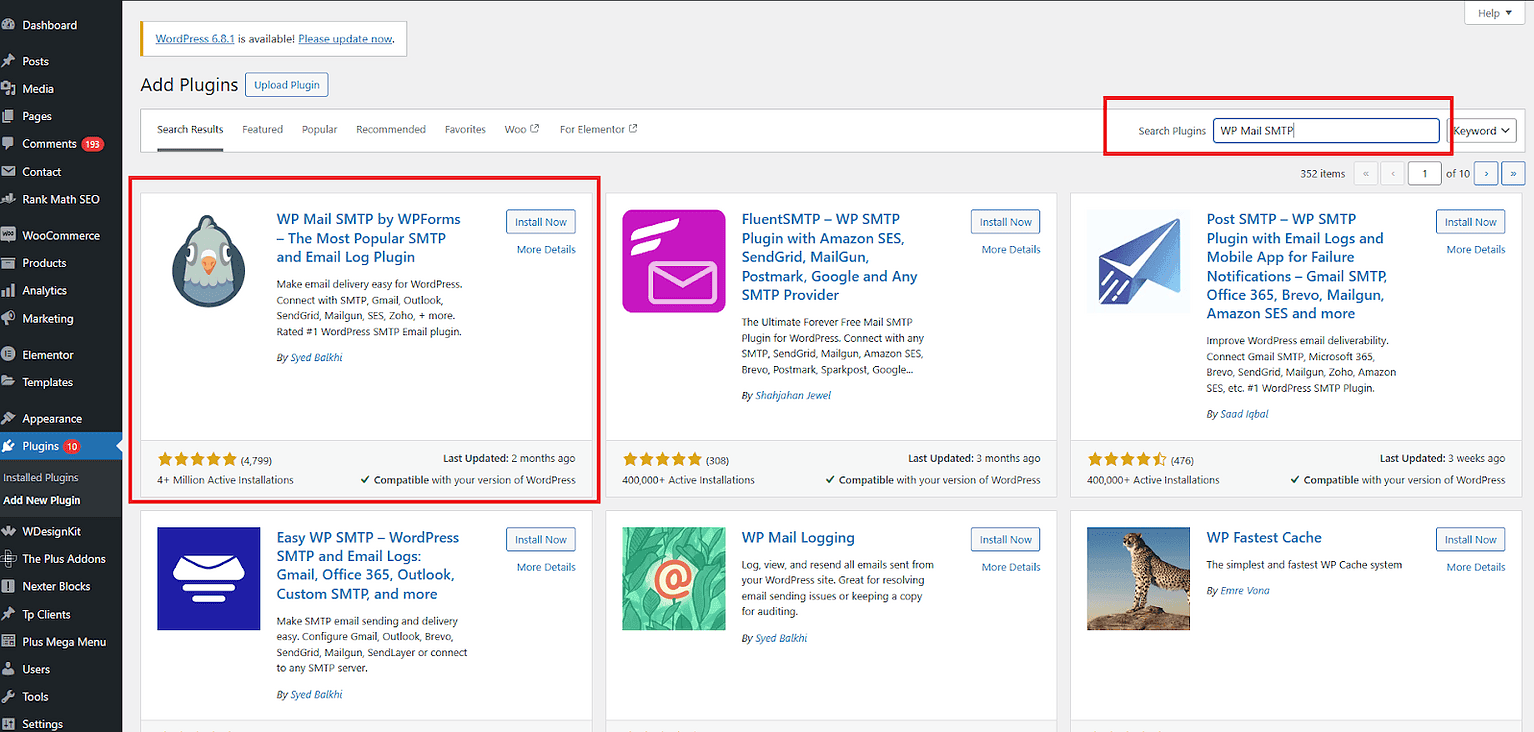This screenshot has height=732, width=1534.
Task: View More Details for FluentSMTP plugin
Action: pyautogui.click(x=1010, y=249)
